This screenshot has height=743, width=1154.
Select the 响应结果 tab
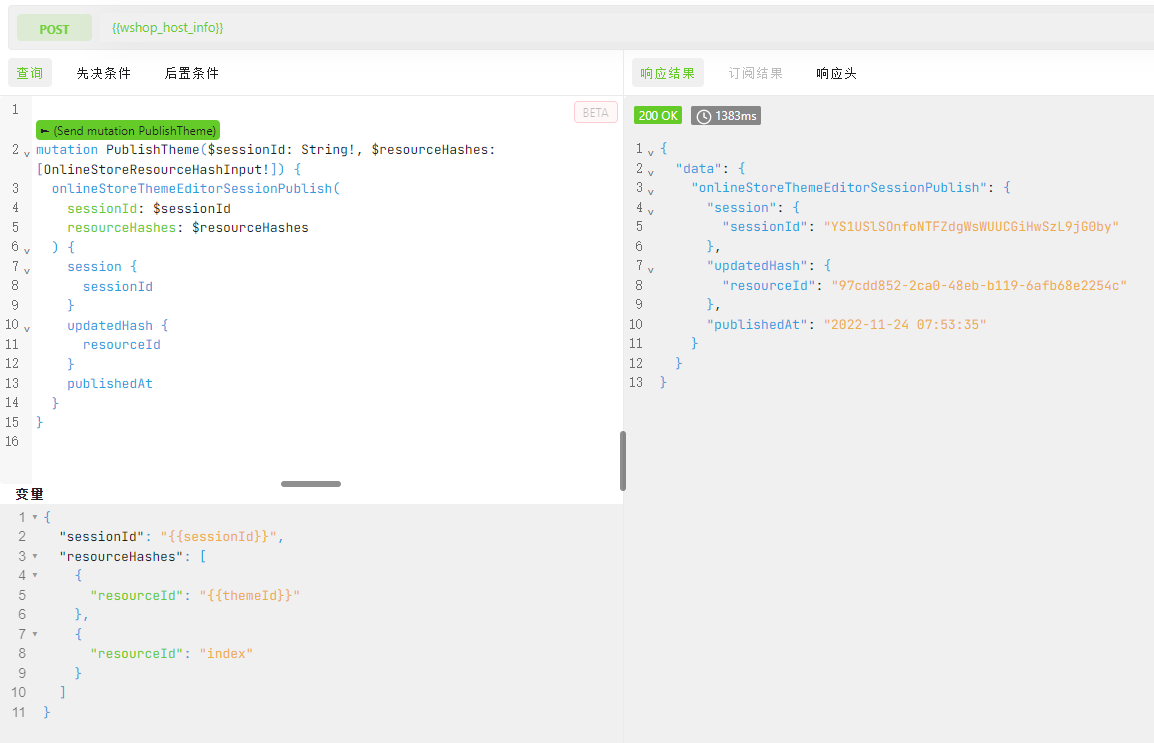(668, 73)
